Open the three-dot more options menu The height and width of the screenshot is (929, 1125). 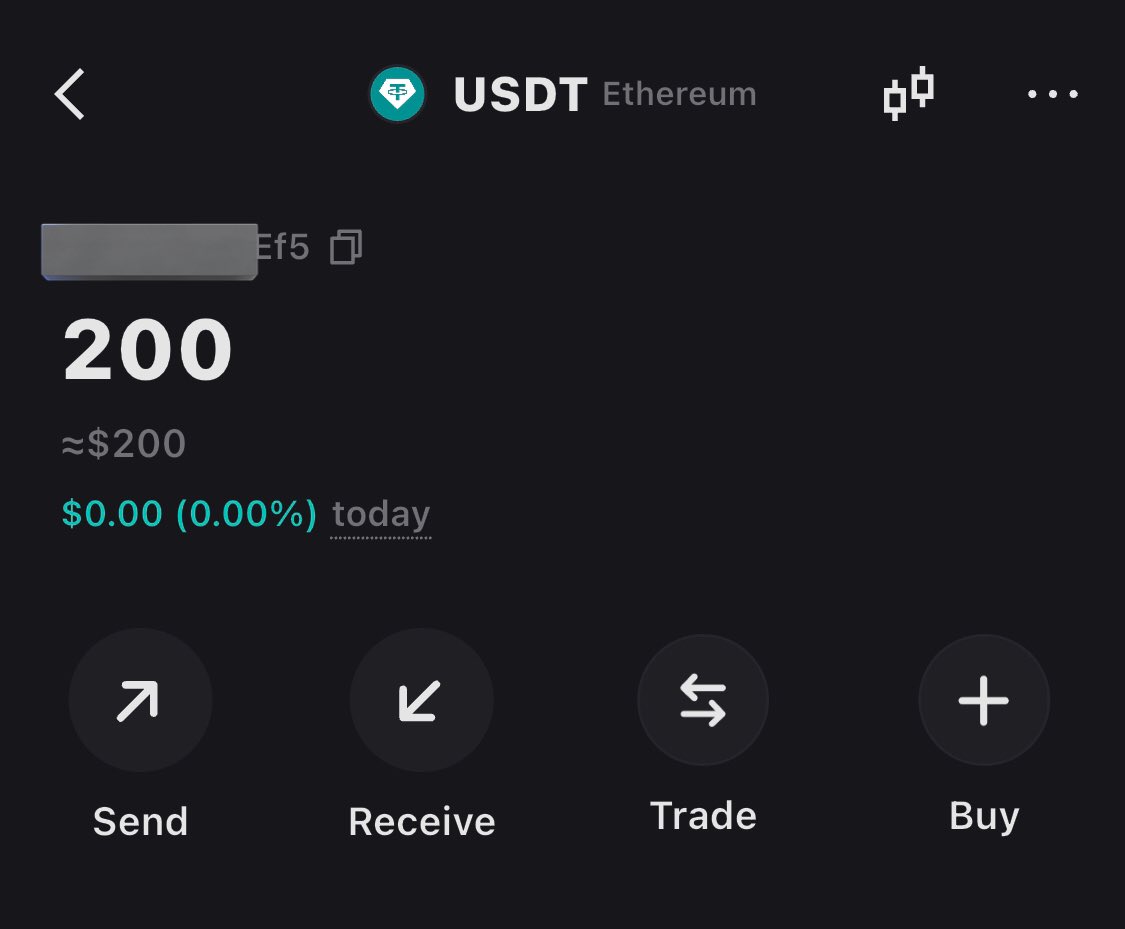(x=1053, y=94)
